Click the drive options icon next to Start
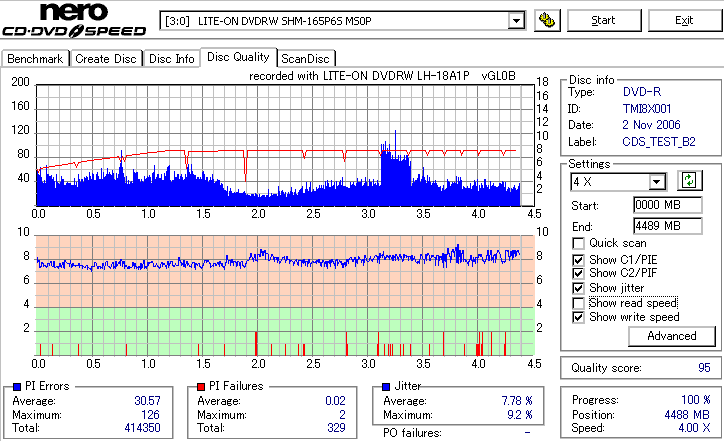 point(547,21)
